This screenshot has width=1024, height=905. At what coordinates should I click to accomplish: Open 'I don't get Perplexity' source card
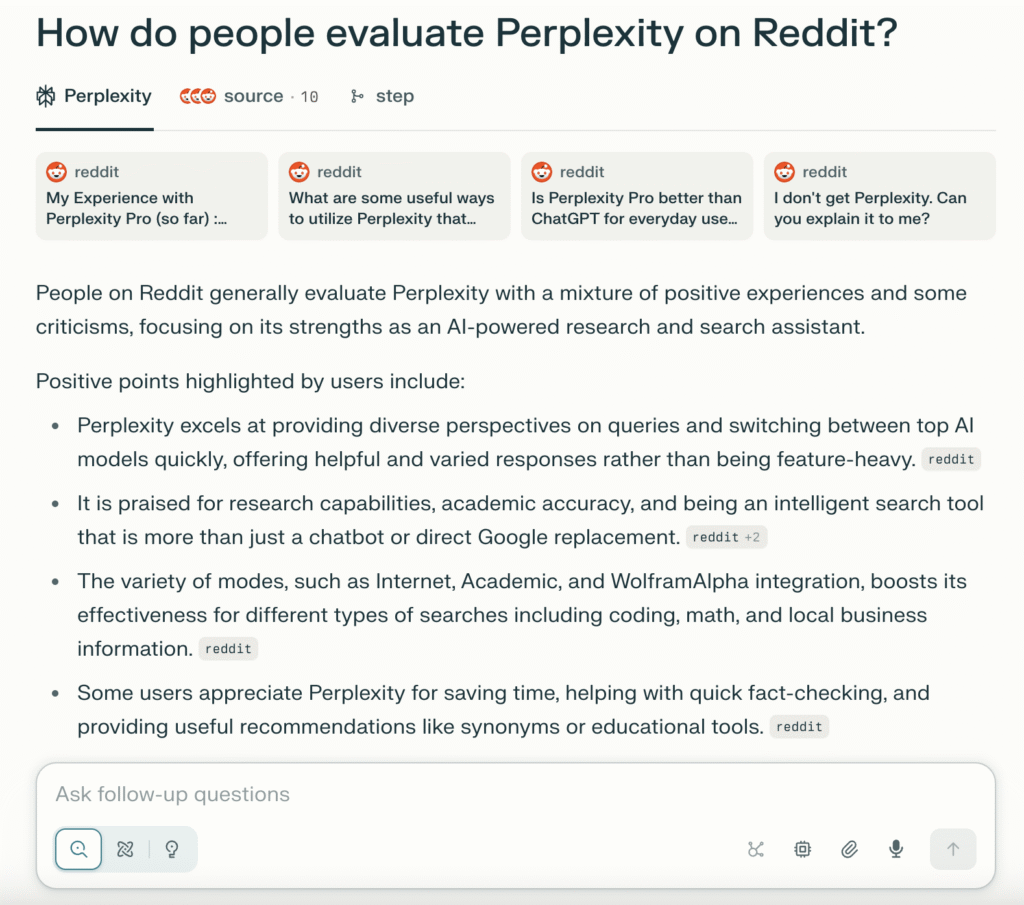point(879,196)
